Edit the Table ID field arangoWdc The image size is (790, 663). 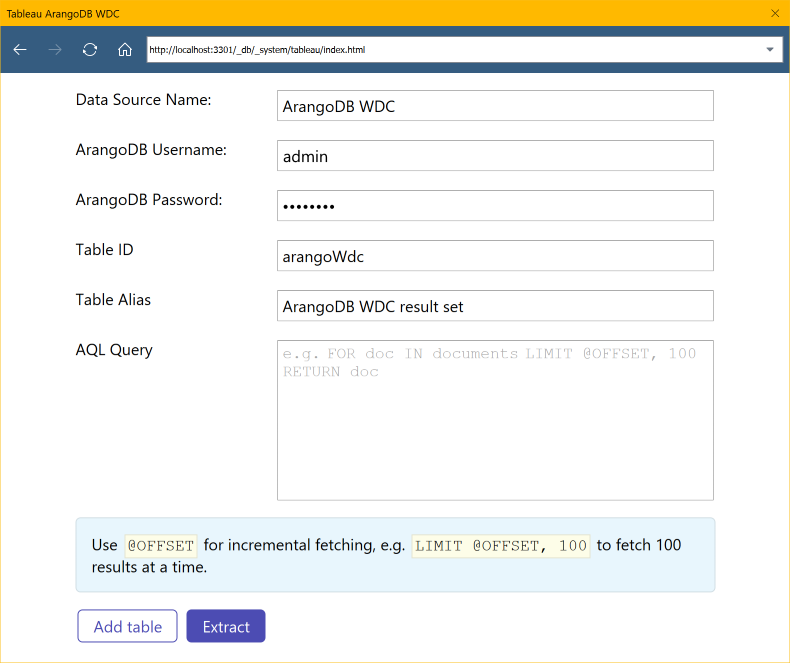coord(495,255)
